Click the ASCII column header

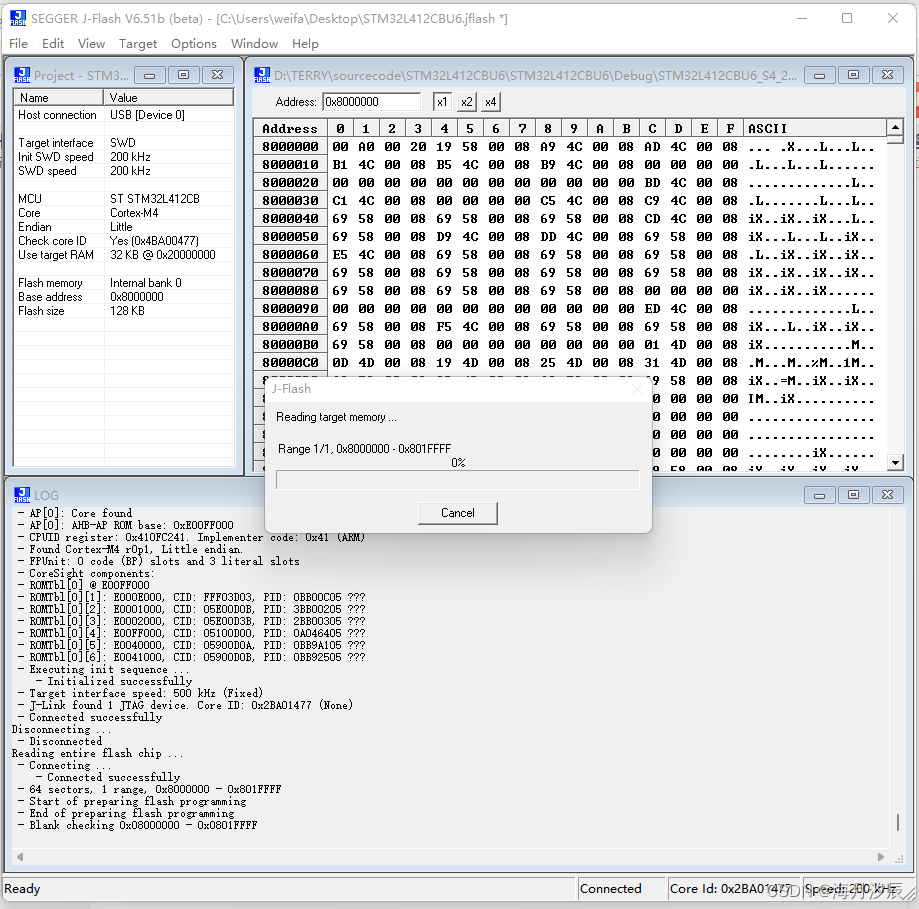(x=815, y=128)
